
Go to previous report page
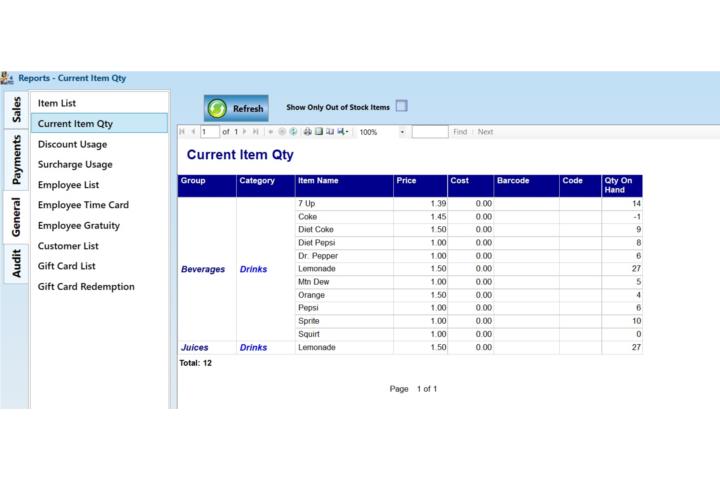coord(193,132)
